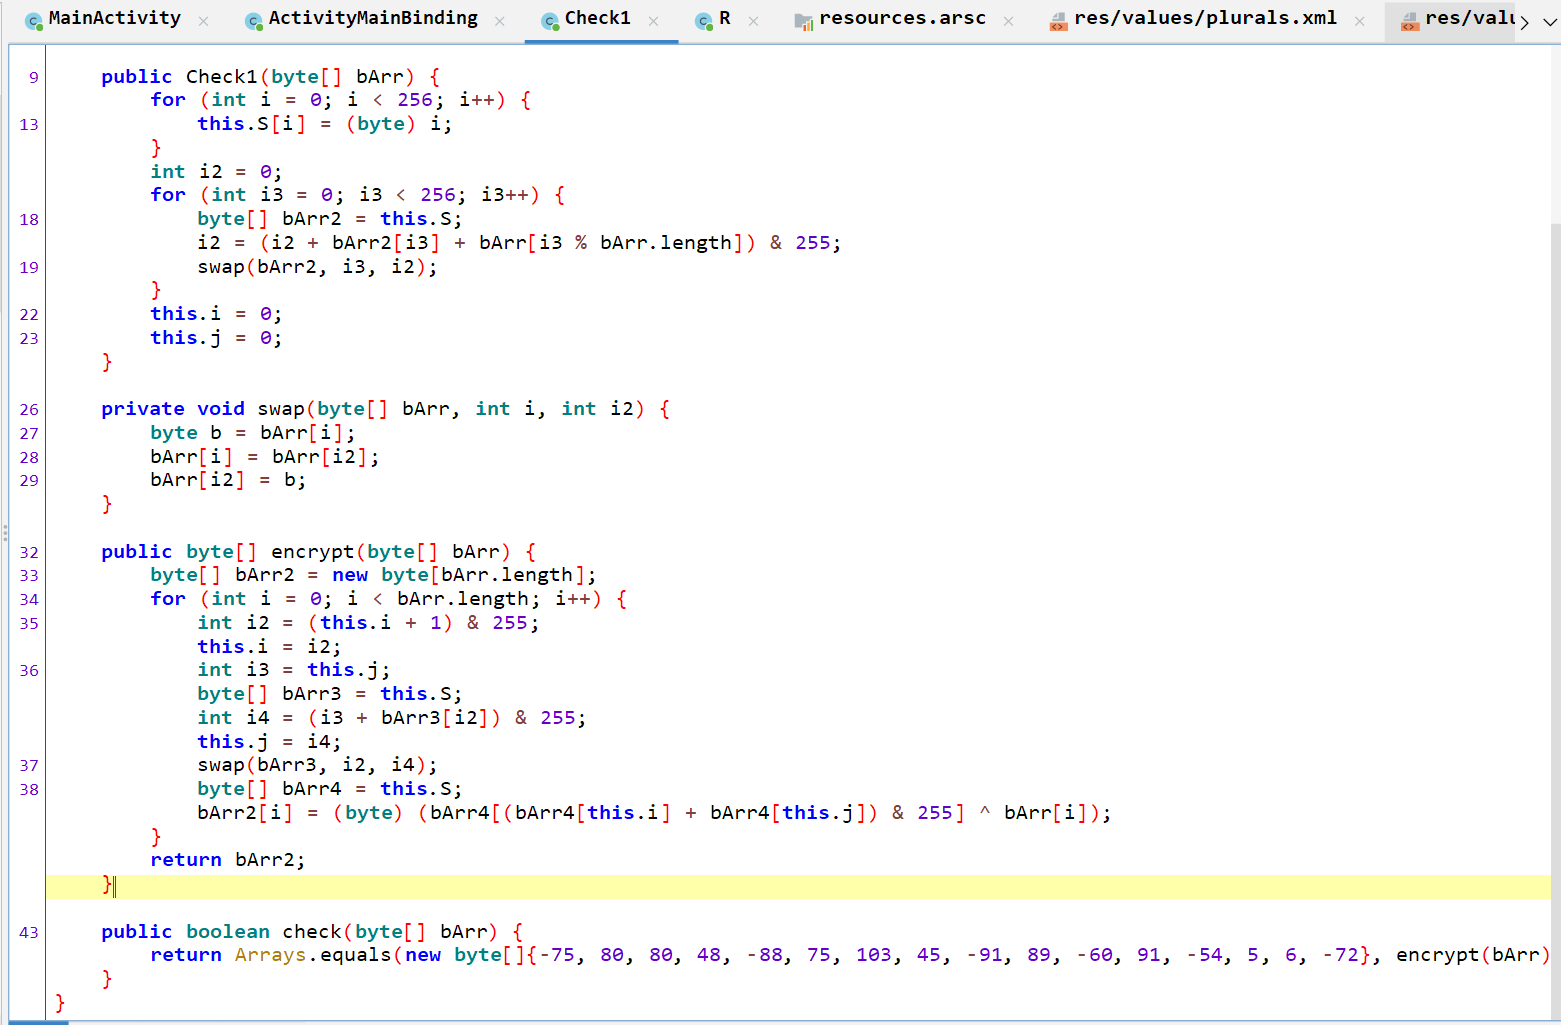This screenshot has height=1025, width=1561.
Task: Open the tab list dropdown
Action: [x=1550, y=21]
